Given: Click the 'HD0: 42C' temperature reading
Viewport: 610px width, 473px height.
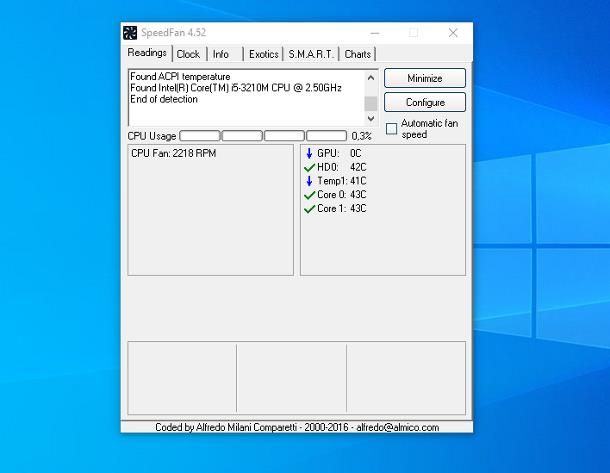Looking at the screenshot, I should click(342, 167).
